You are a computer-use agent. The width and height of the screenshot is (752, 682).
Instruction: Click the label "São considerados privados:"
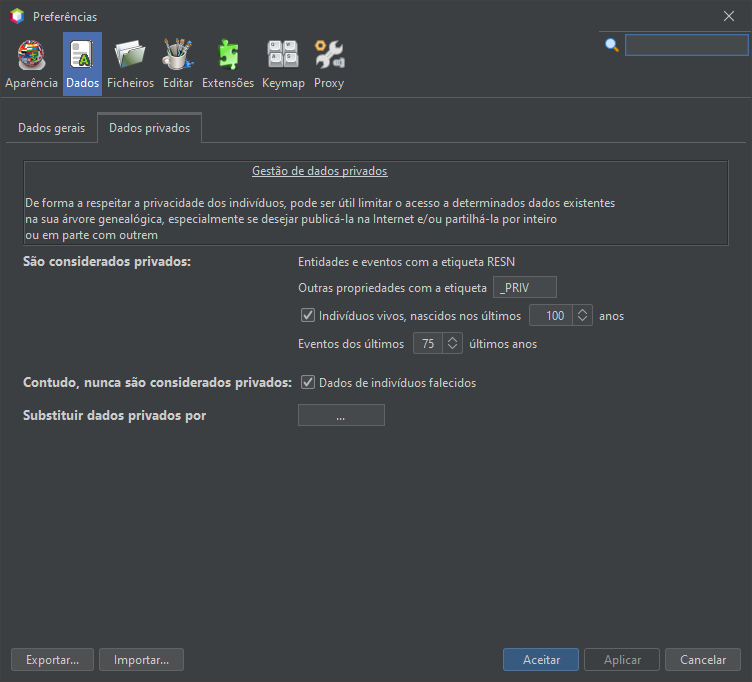pos(107,262)
